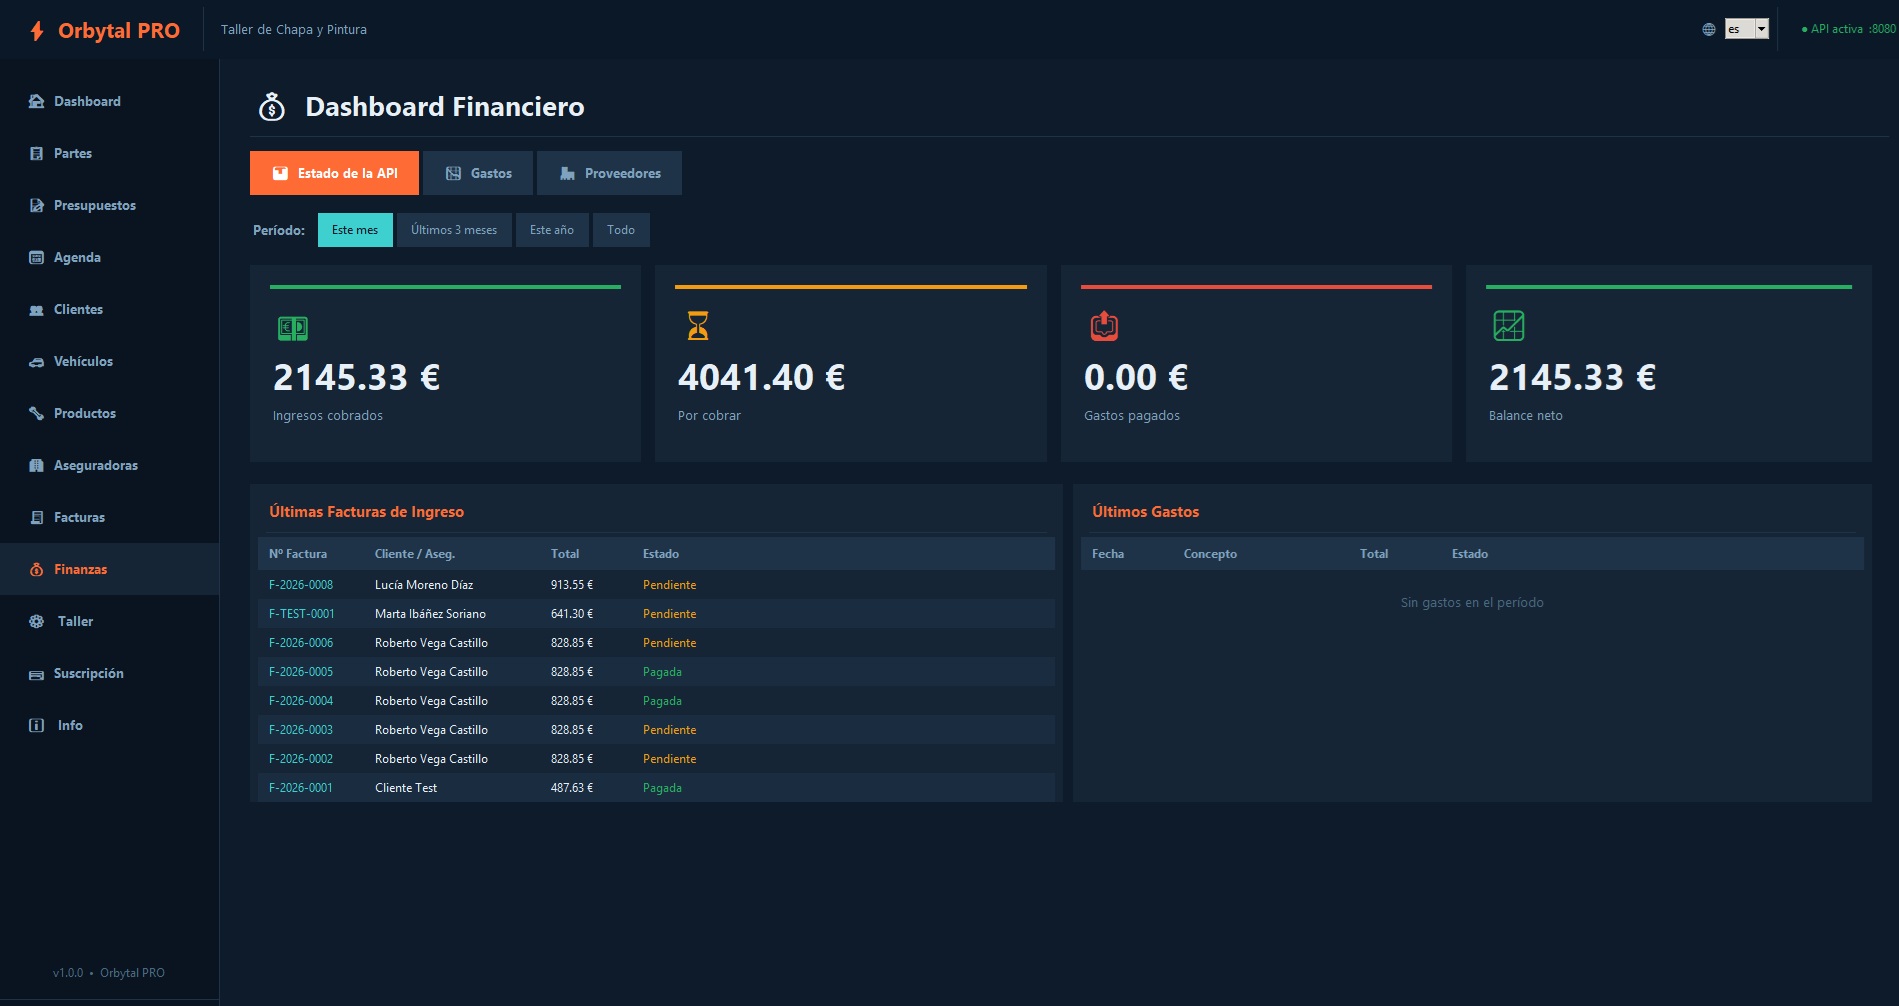The width and height of the screenshot is (1899, 1006).
Task: Open invoice F-2026-0008 link
Action: [301, 585]
